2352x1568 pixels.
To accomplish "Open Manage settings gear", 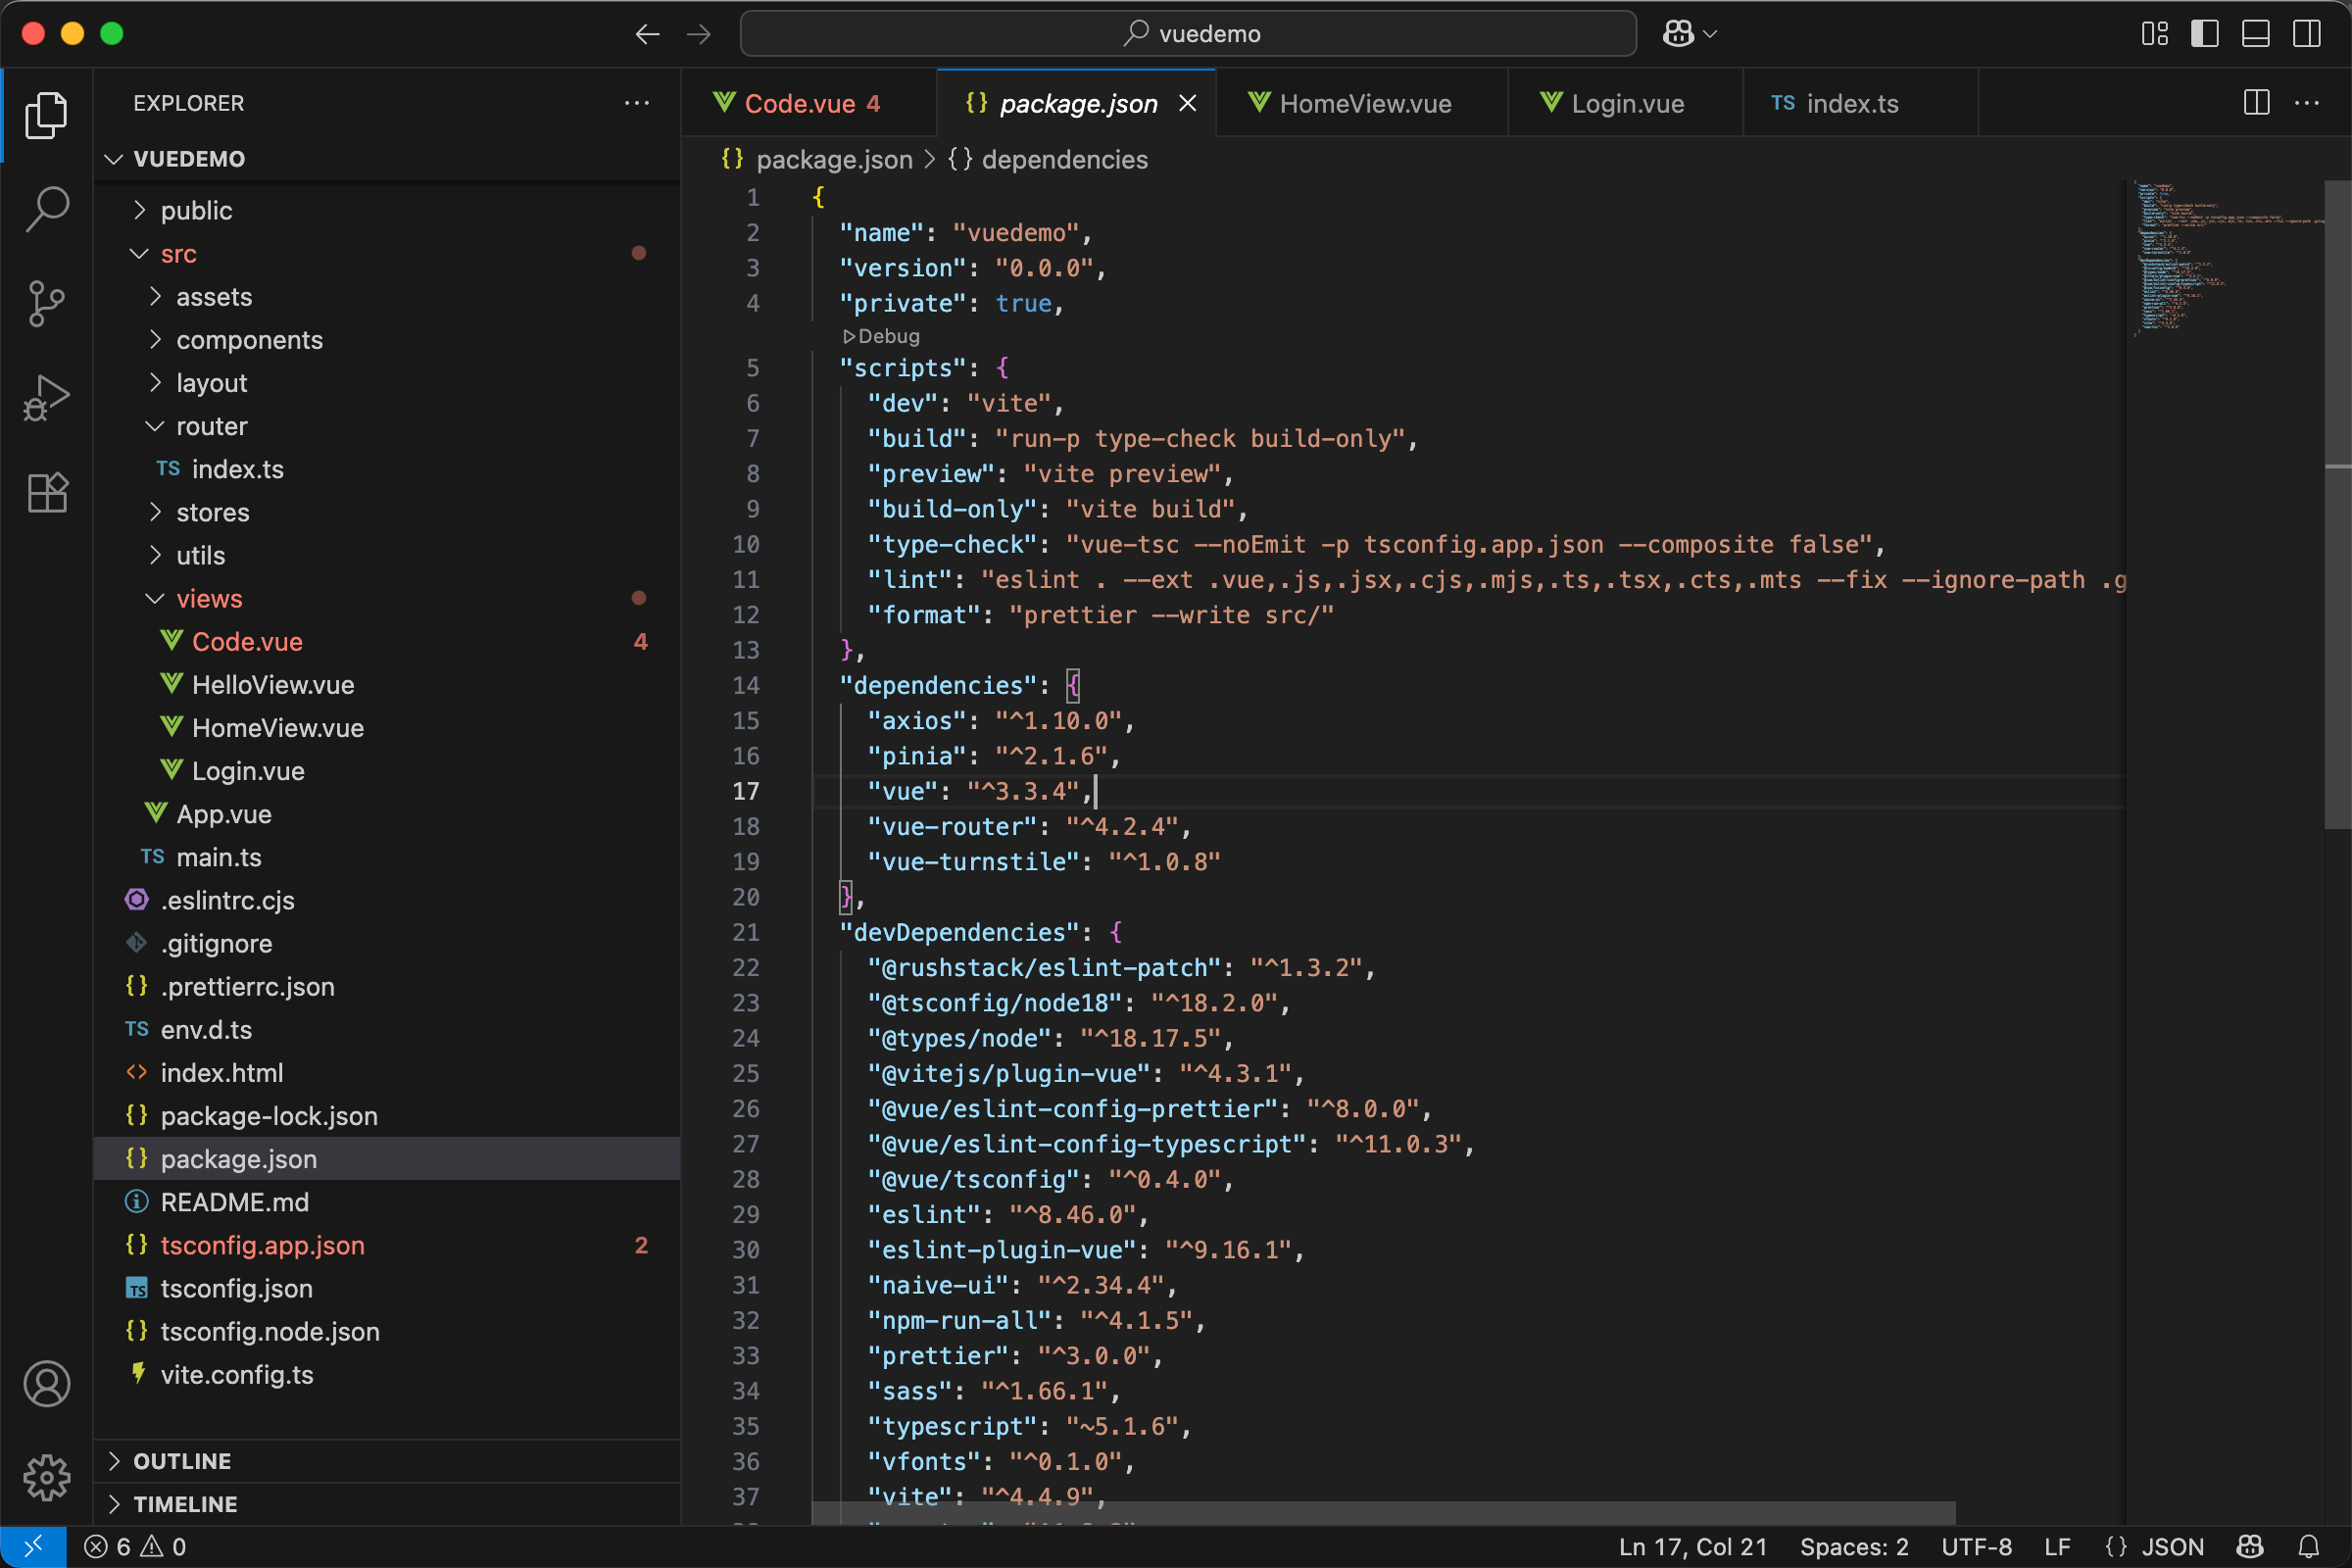I will (46, 1478).
